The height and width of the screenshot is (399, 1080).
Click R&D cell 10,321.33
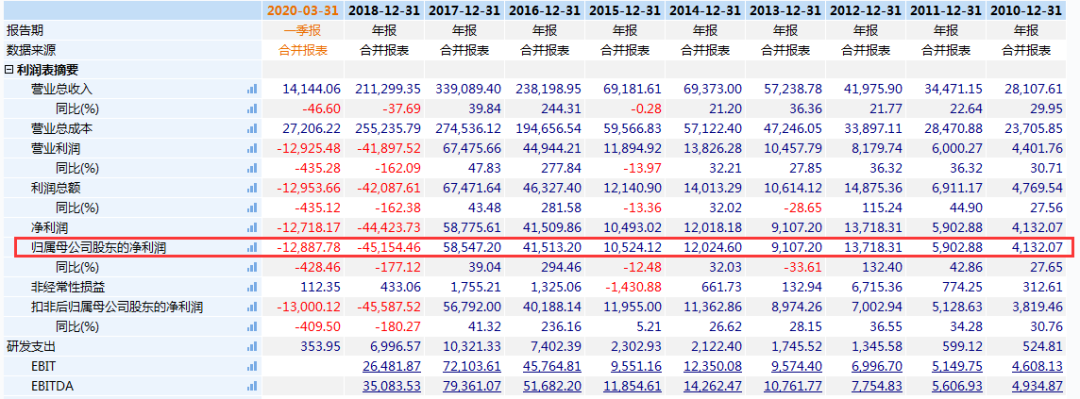point(472,347)
